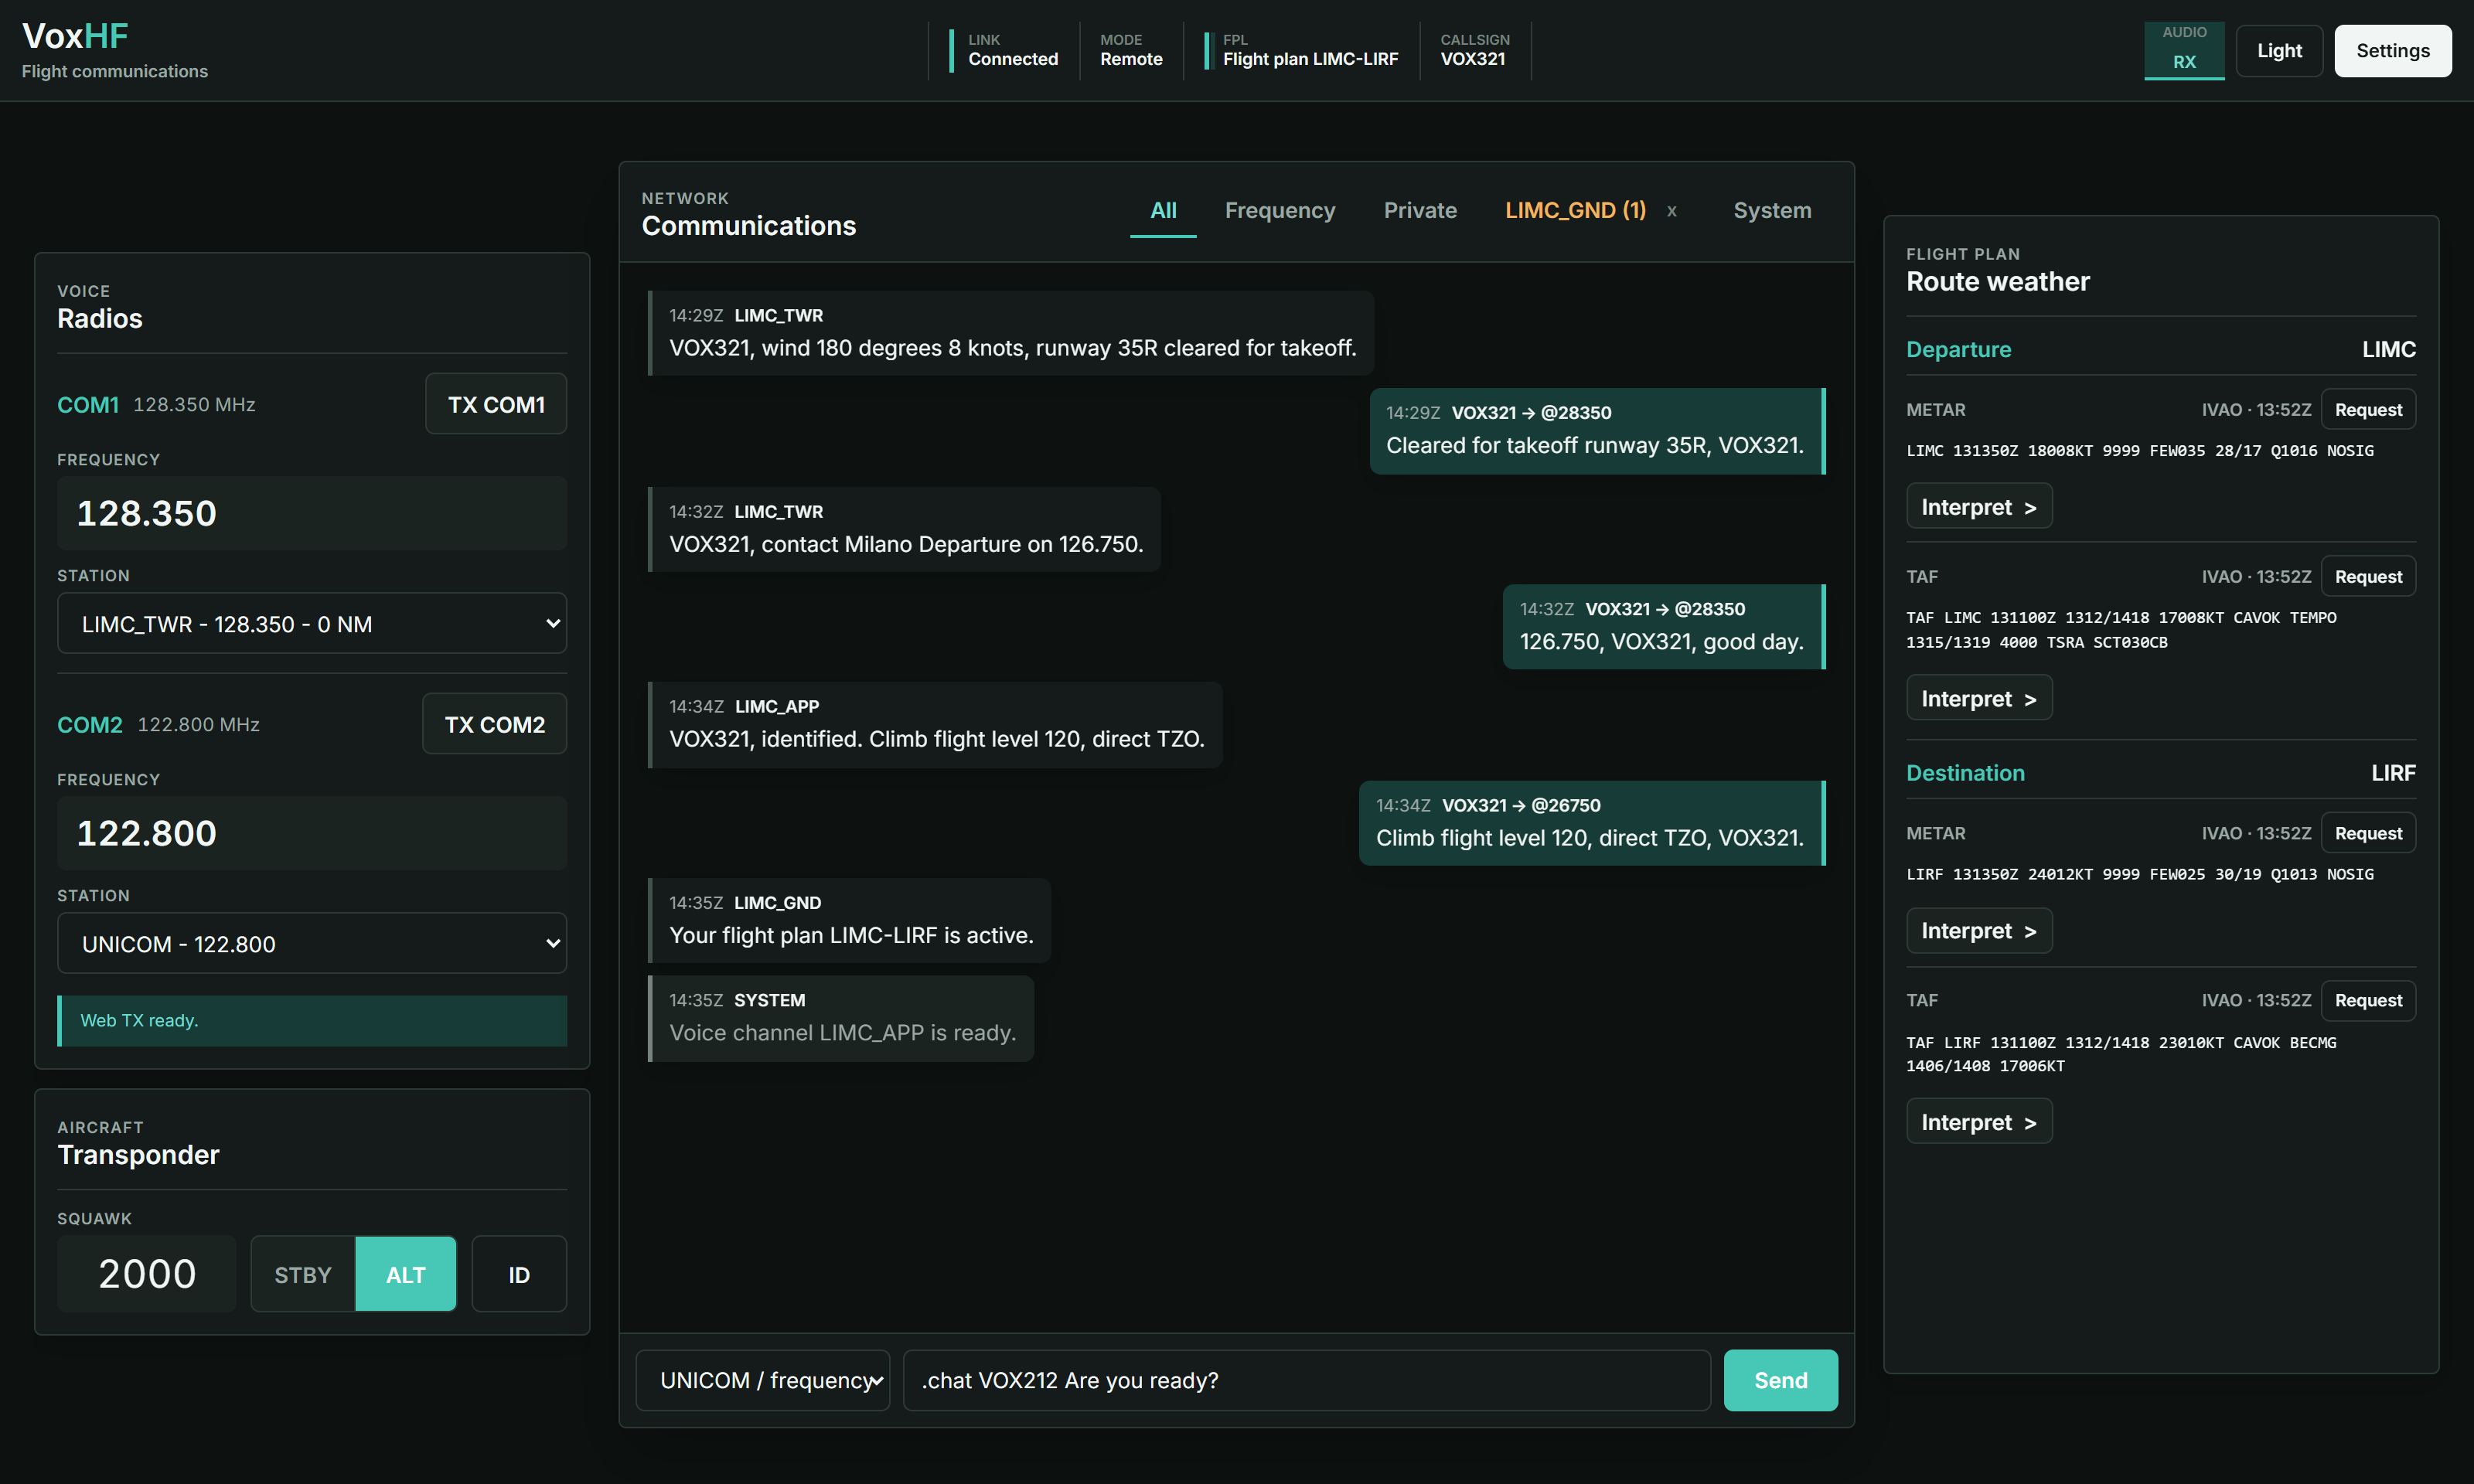The width and height of the screenshot is (2474, 1484).
Task: Edit the squawk code 2000 field
Action: tap(147, 1274)
